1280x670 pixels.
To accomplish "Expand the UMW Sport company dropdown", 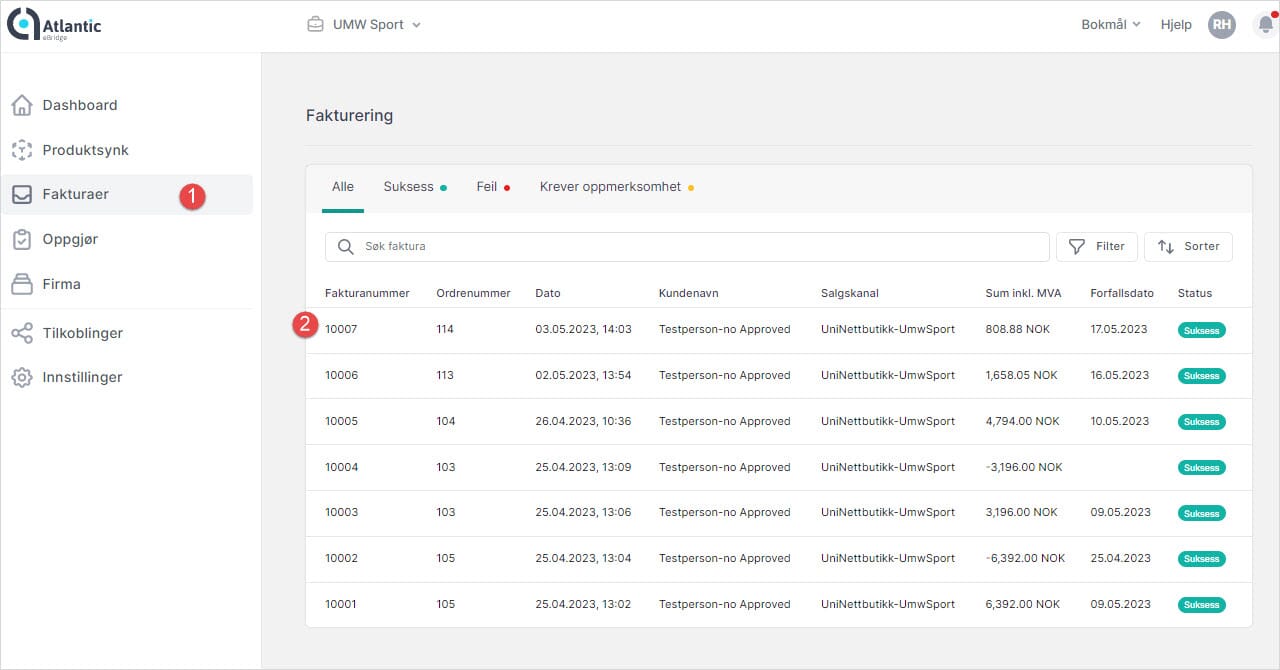I will click(365, 25).
